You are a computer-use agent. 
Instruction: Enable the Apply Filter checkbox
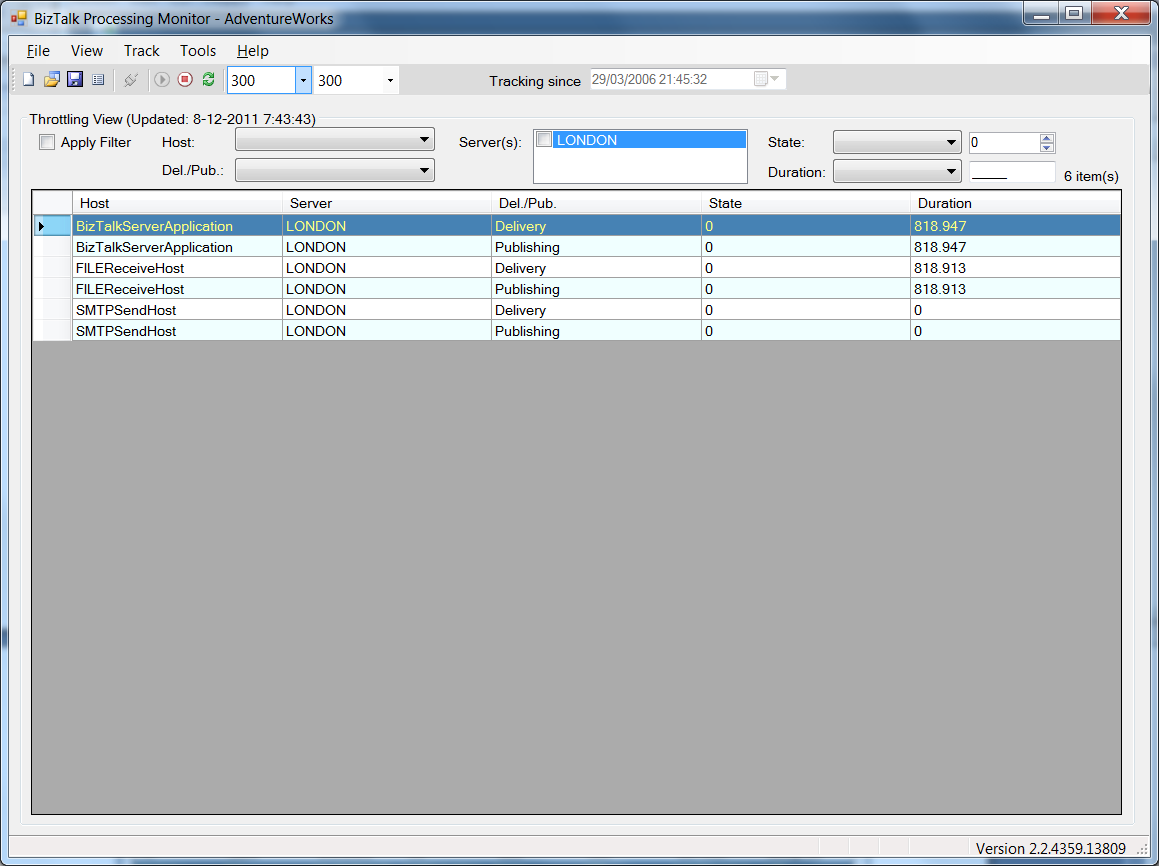pyautogui.click(x=47, y=142)
